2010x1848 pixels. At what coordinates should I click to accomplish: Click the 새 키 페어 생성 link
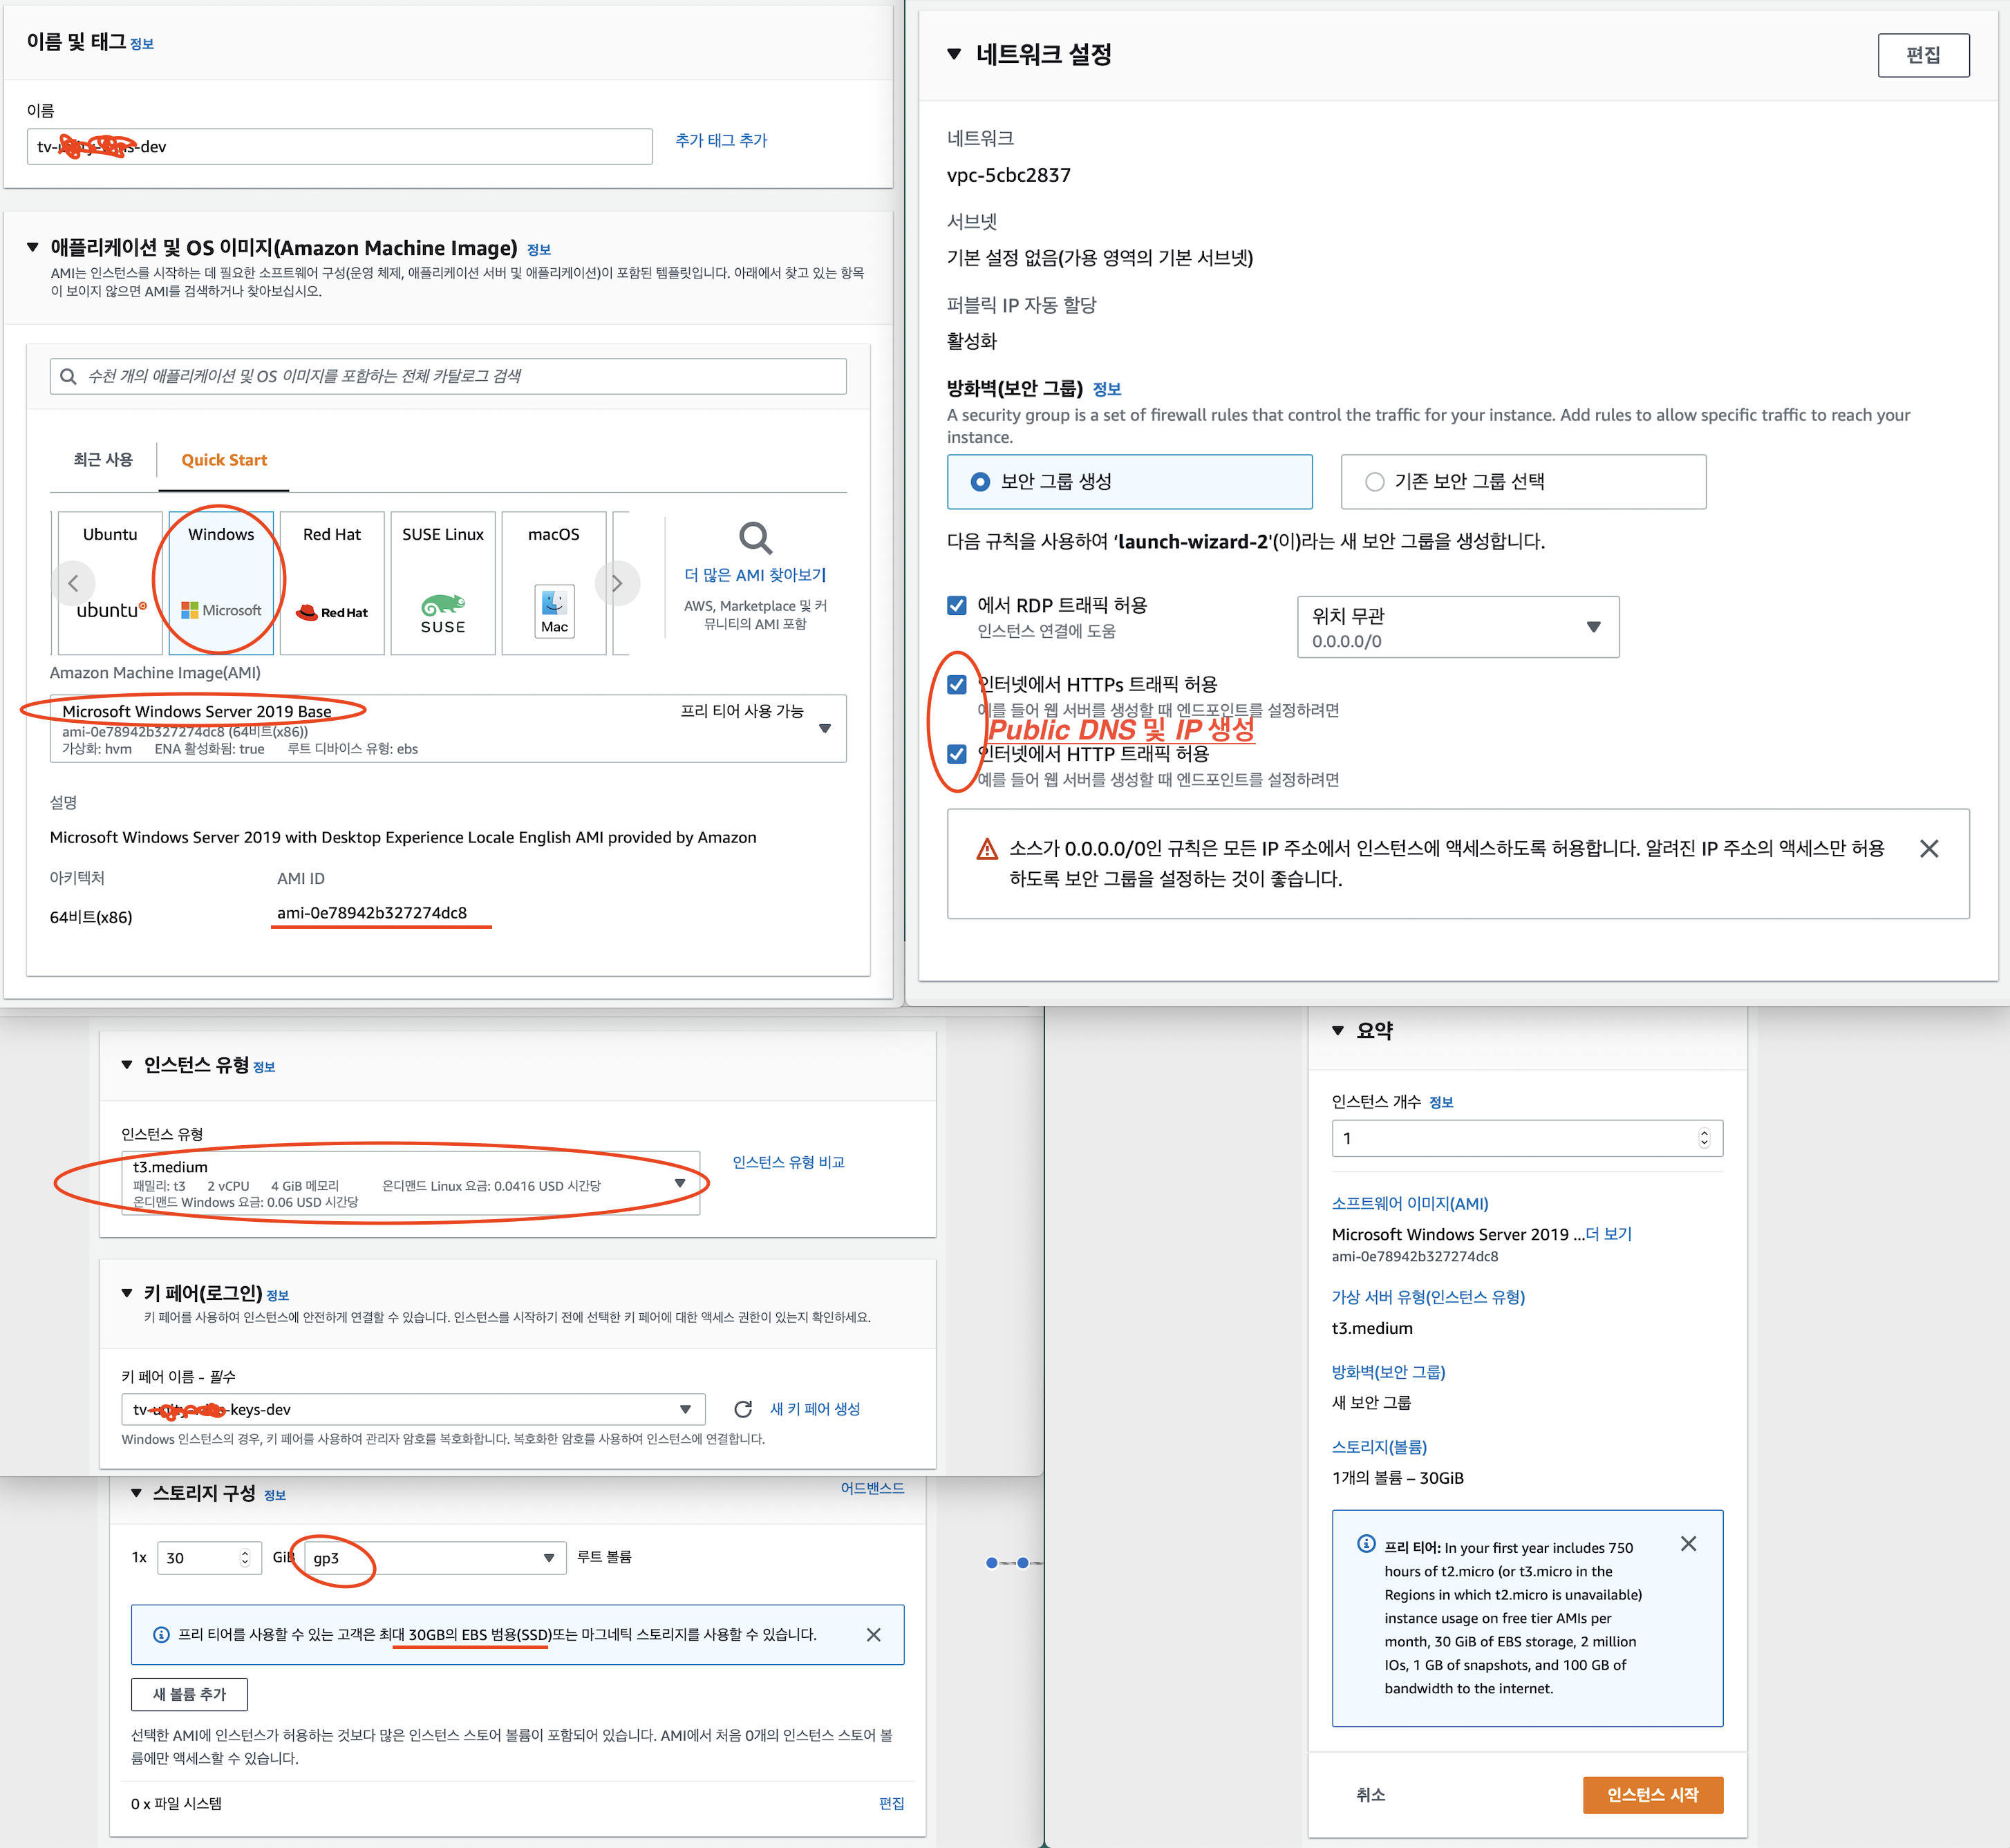[x=814, y=1409]
